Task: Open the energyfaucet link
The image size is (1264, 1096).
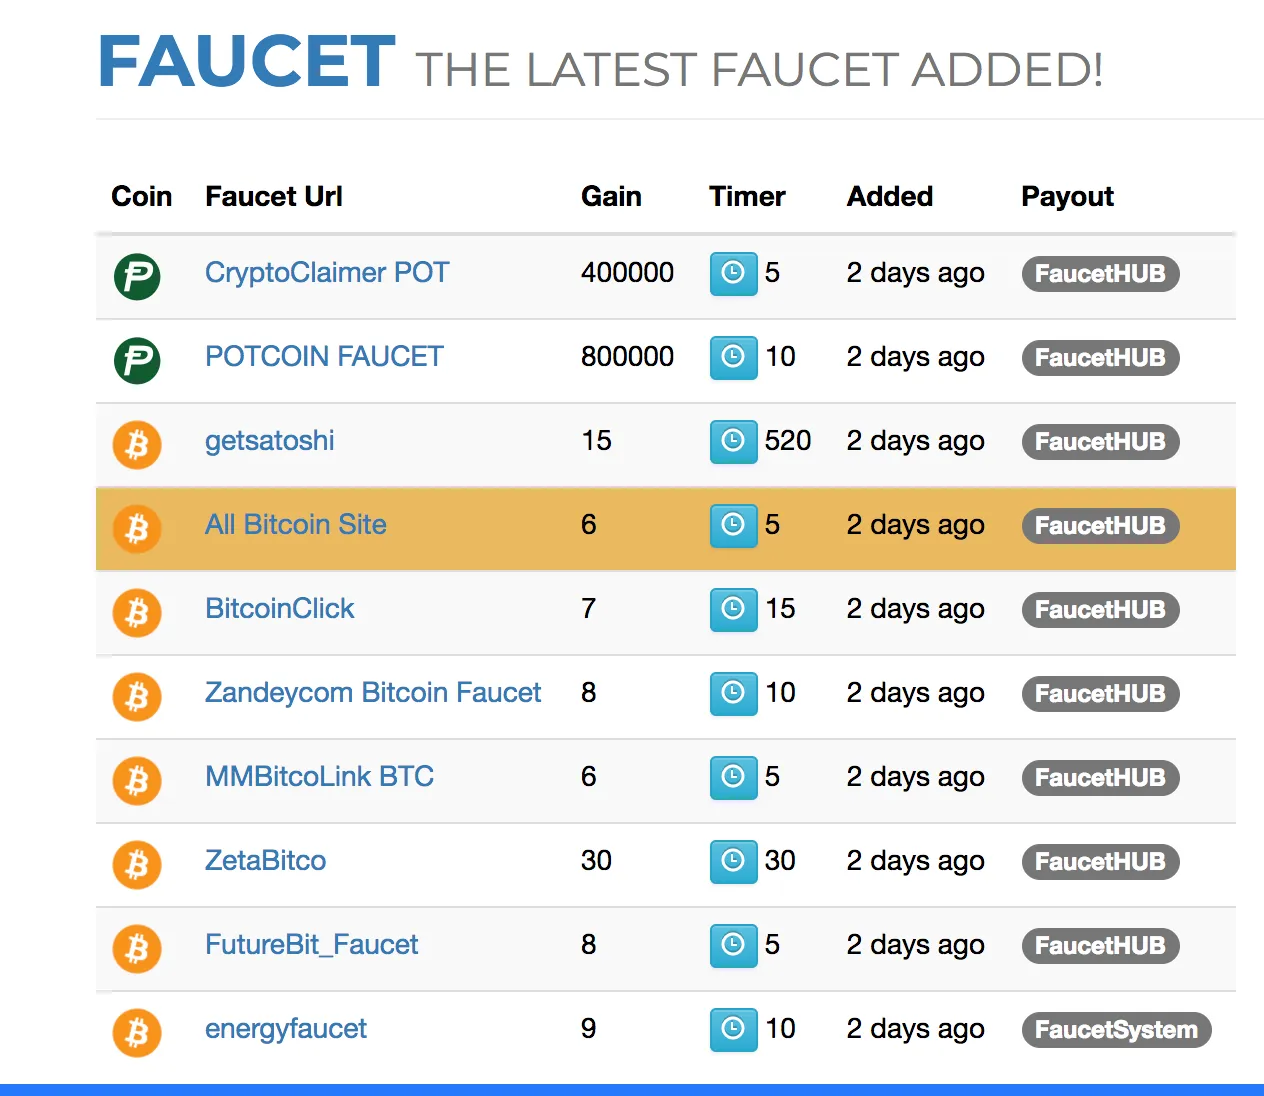Action: pyautogui.click(x=286, y=1029)
